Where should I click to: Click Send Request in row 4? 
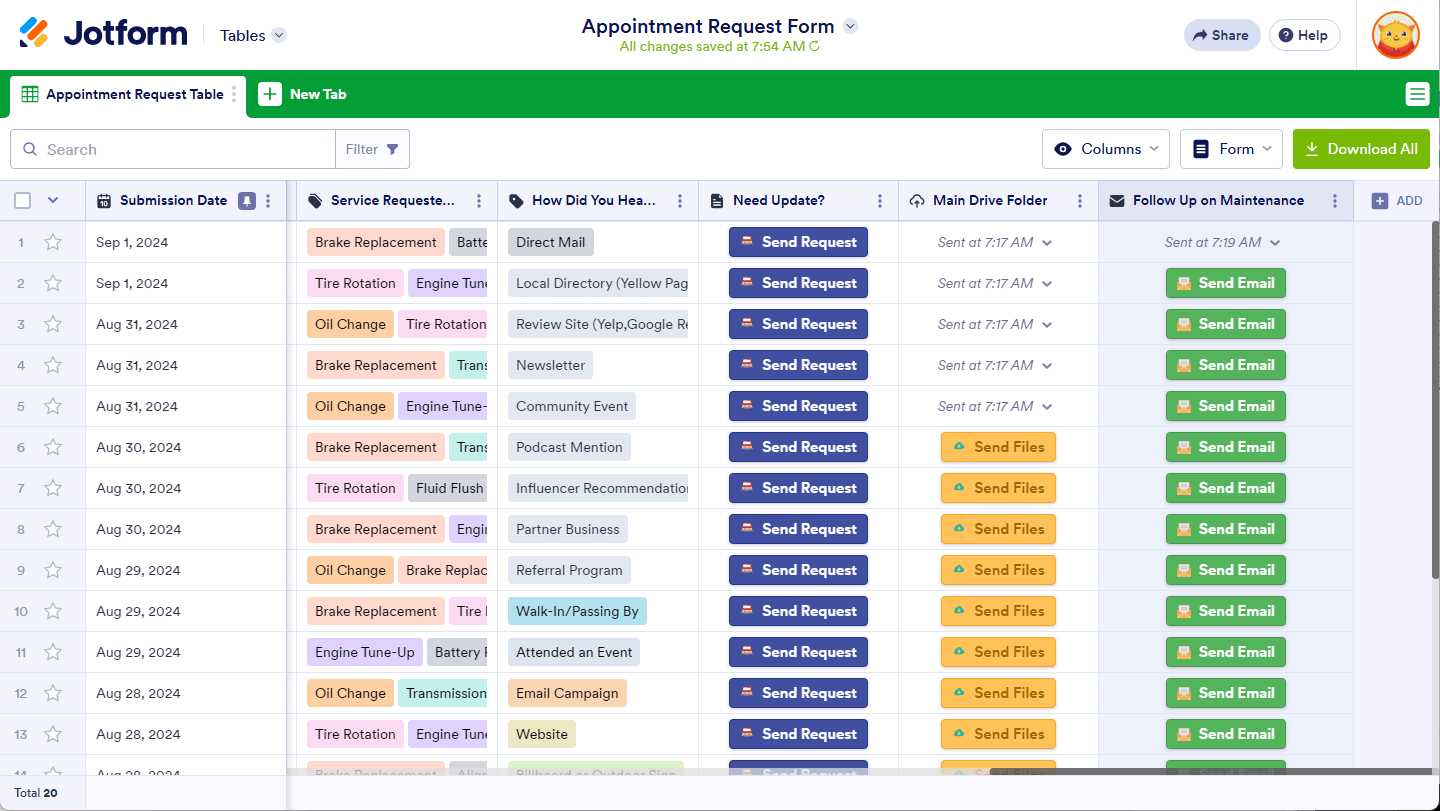pyautogui.click(x=798, y=365)
